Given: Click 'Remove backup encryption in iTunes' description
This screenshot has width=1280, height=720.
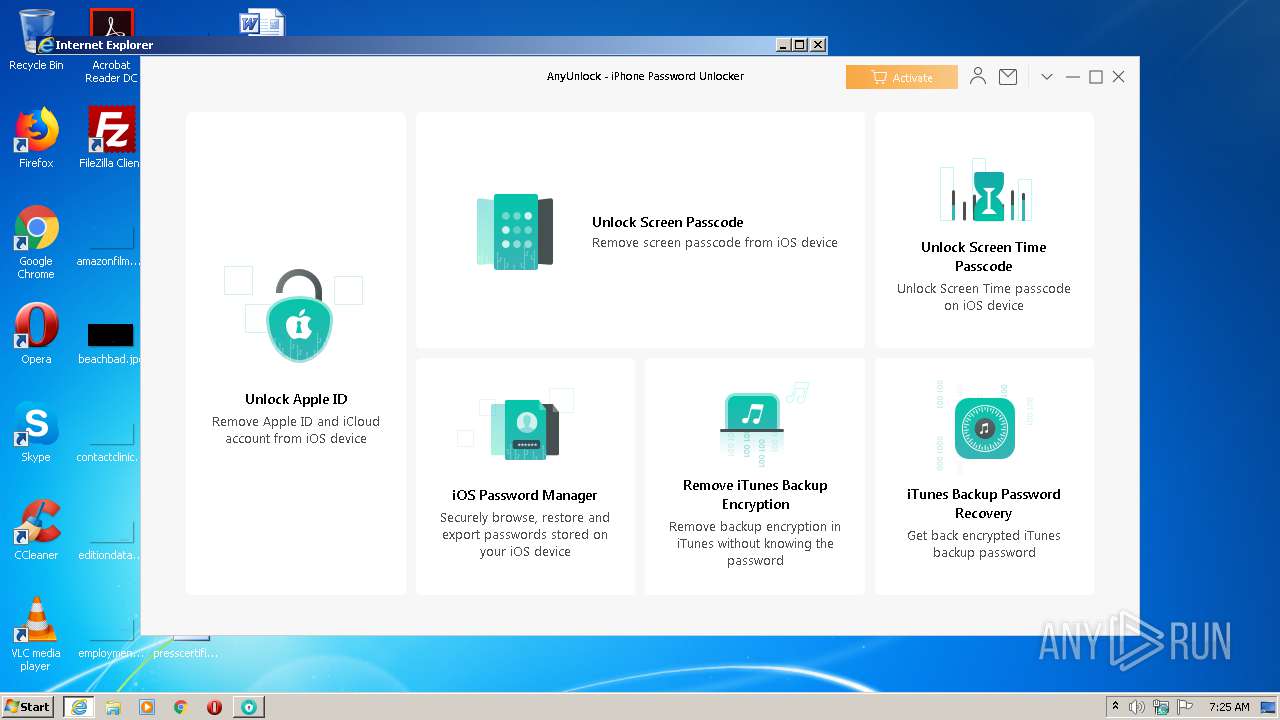Looking at the screenshot, I should click(755, 543).
